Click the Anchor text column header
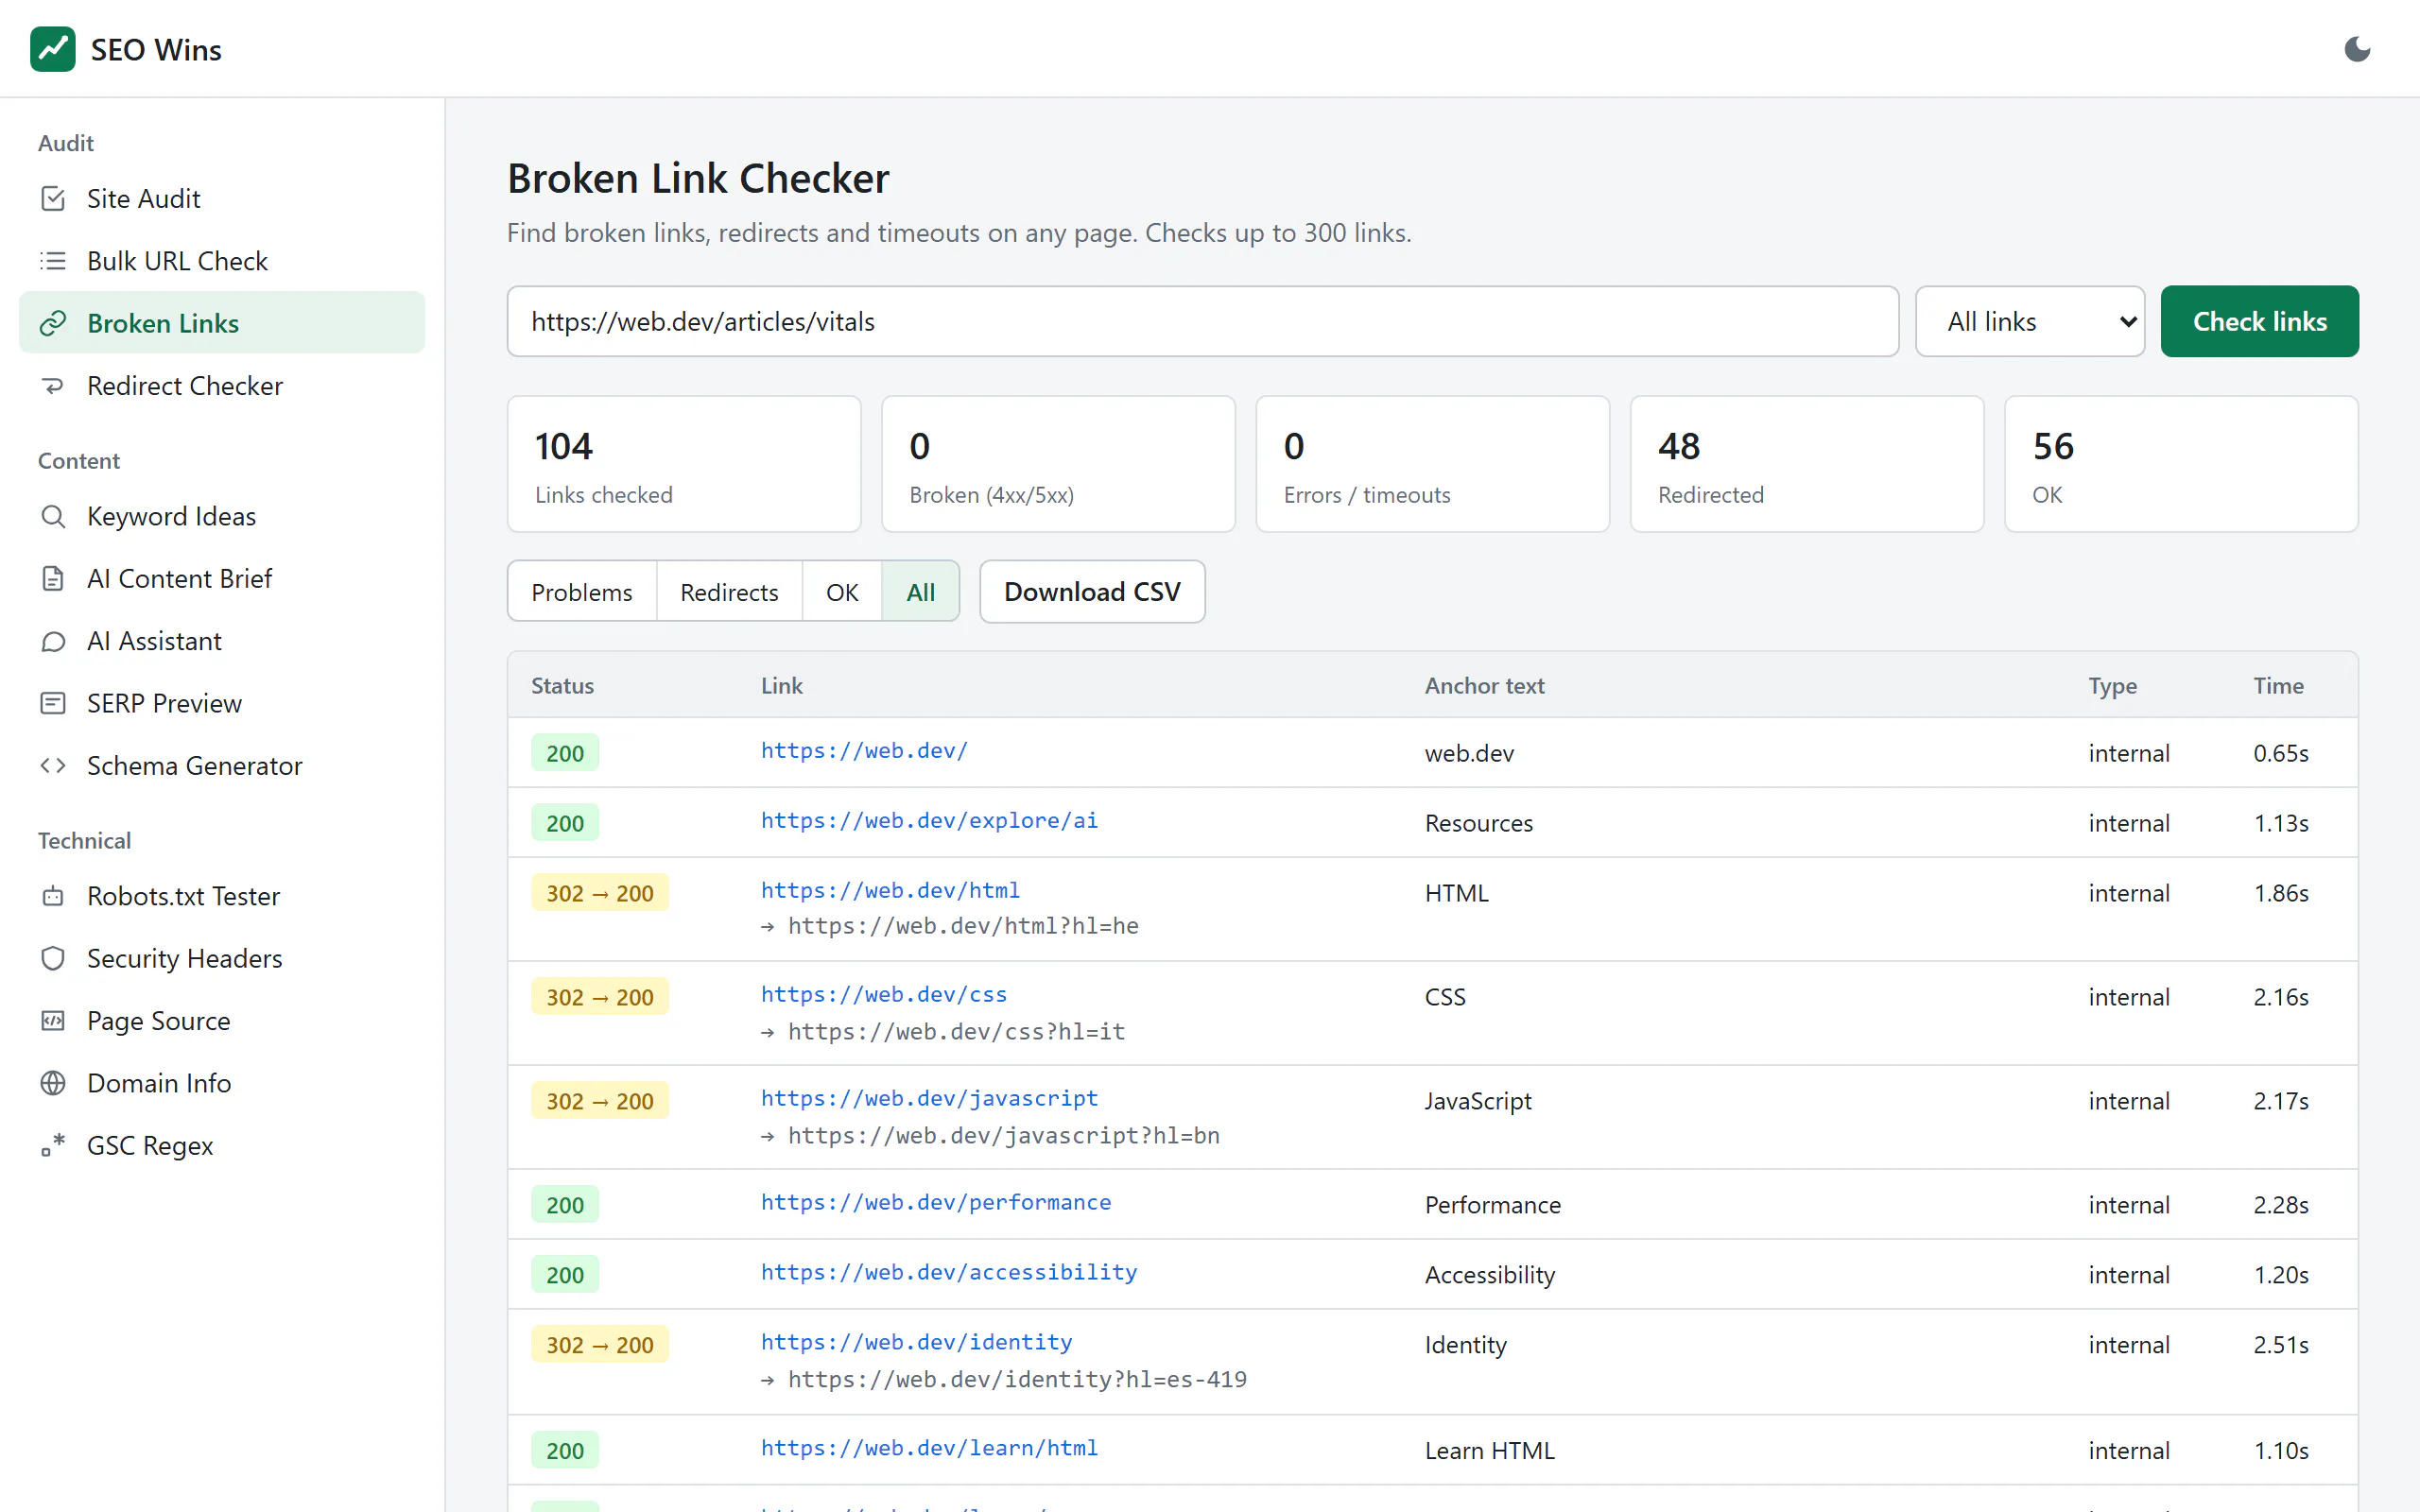Image resolution: width=2420 pixels, height=1512 pixels. [1484, 686]
